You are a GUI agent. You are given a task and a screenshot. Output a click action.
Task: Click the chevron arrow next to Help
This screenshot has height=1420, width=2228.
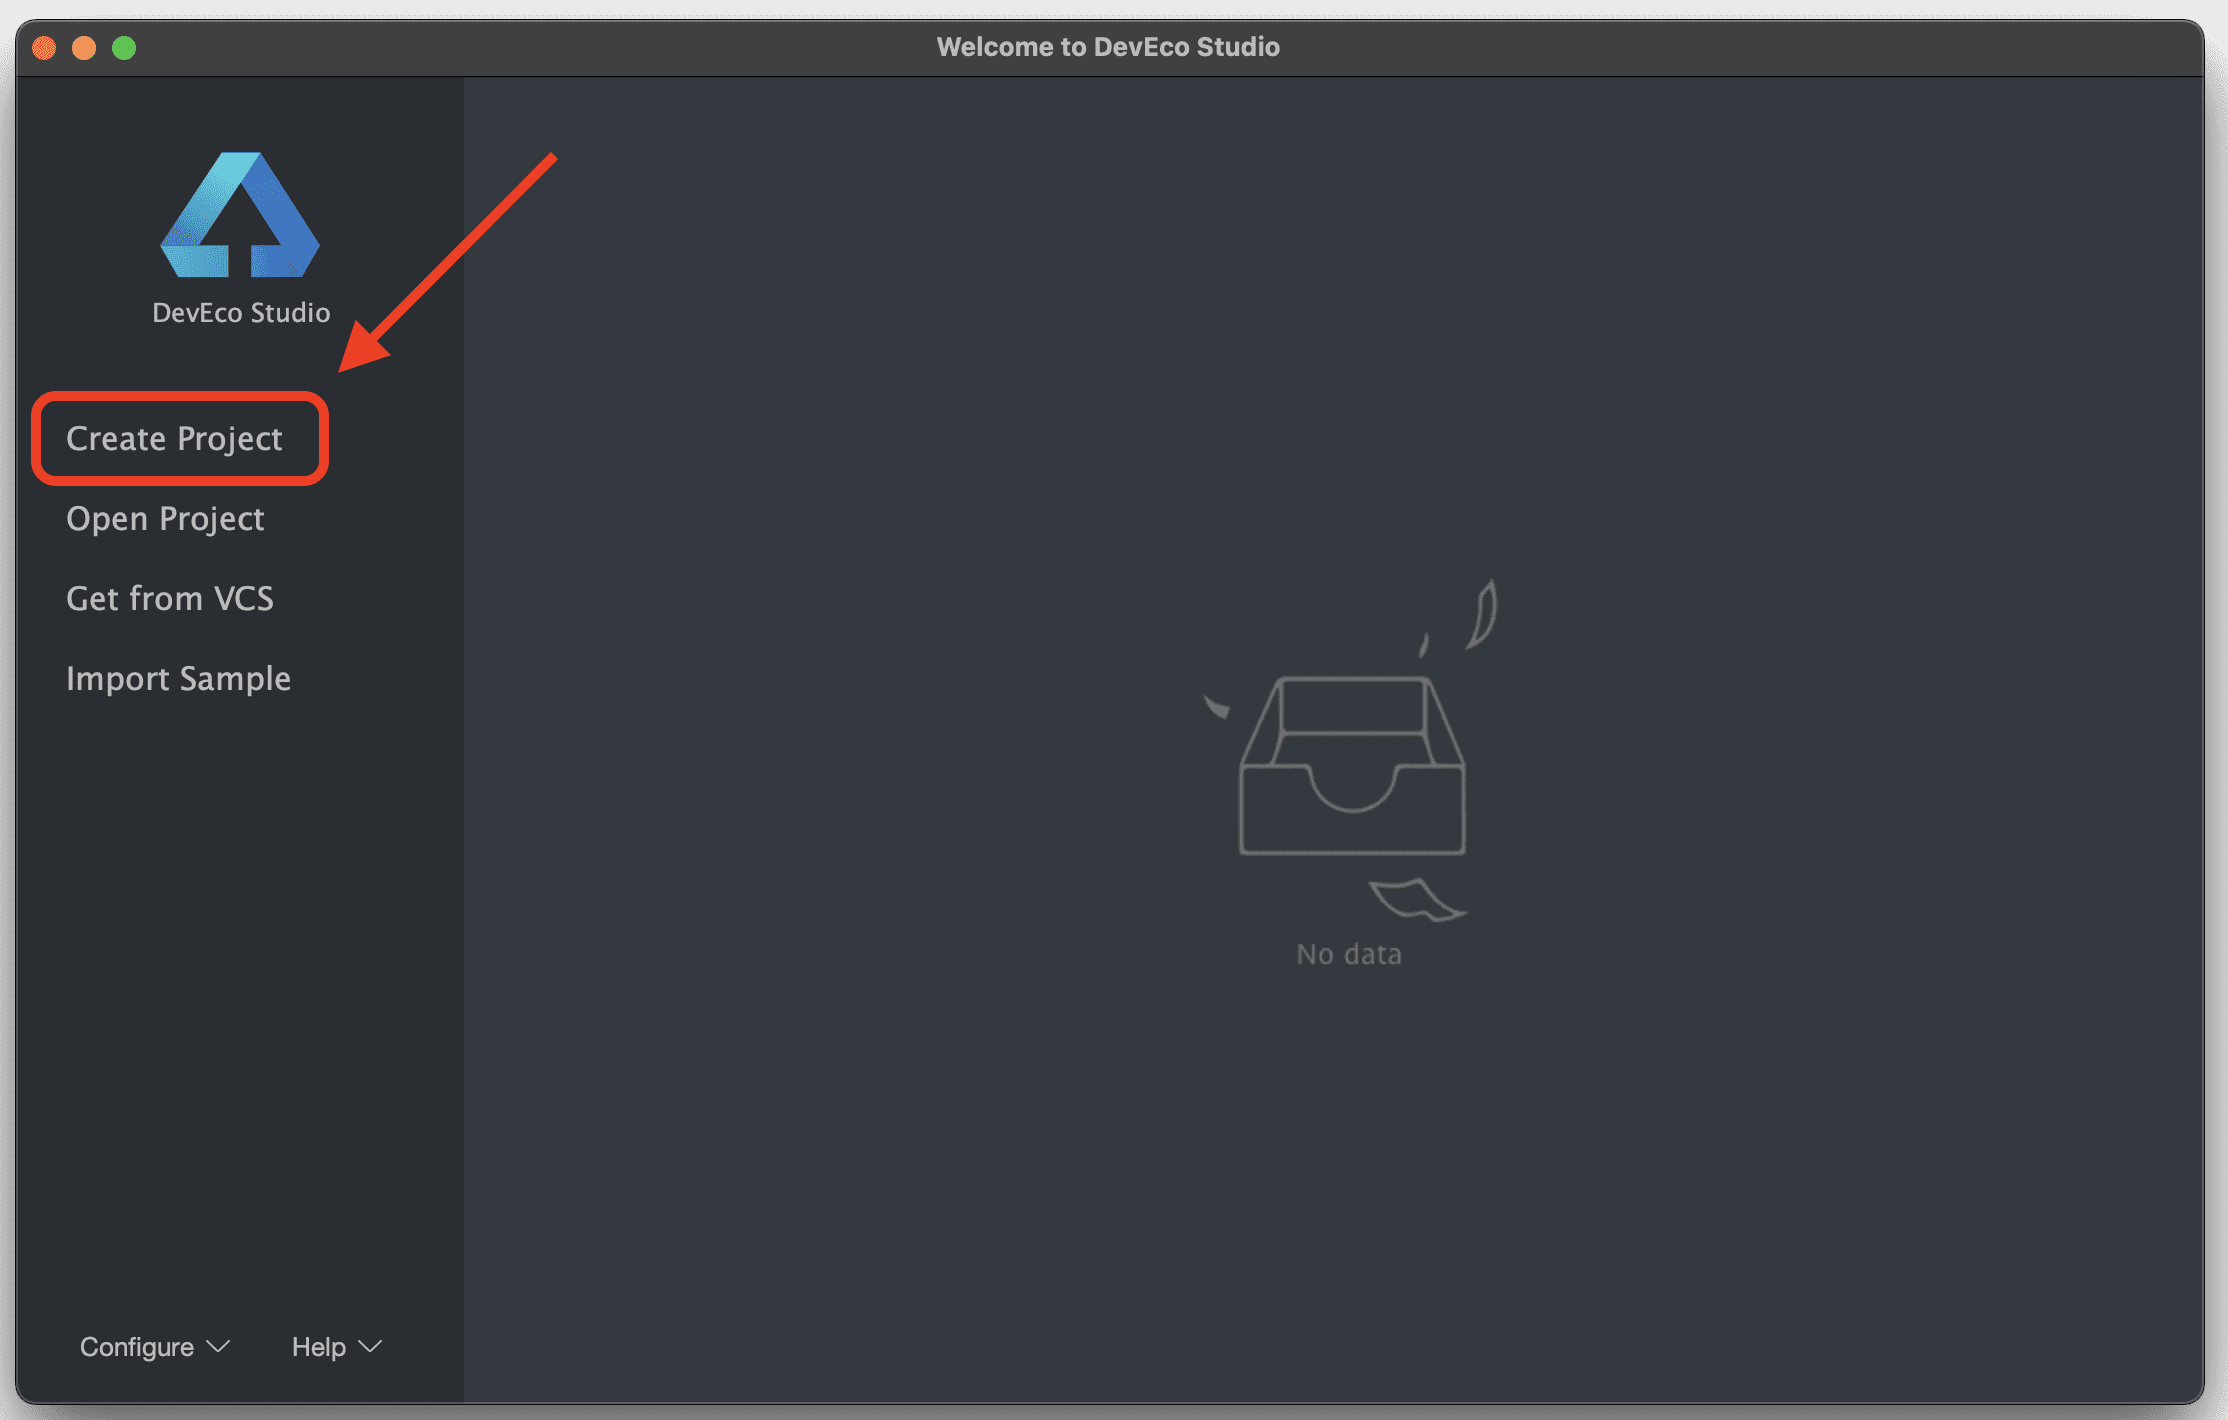[371, 1347]
